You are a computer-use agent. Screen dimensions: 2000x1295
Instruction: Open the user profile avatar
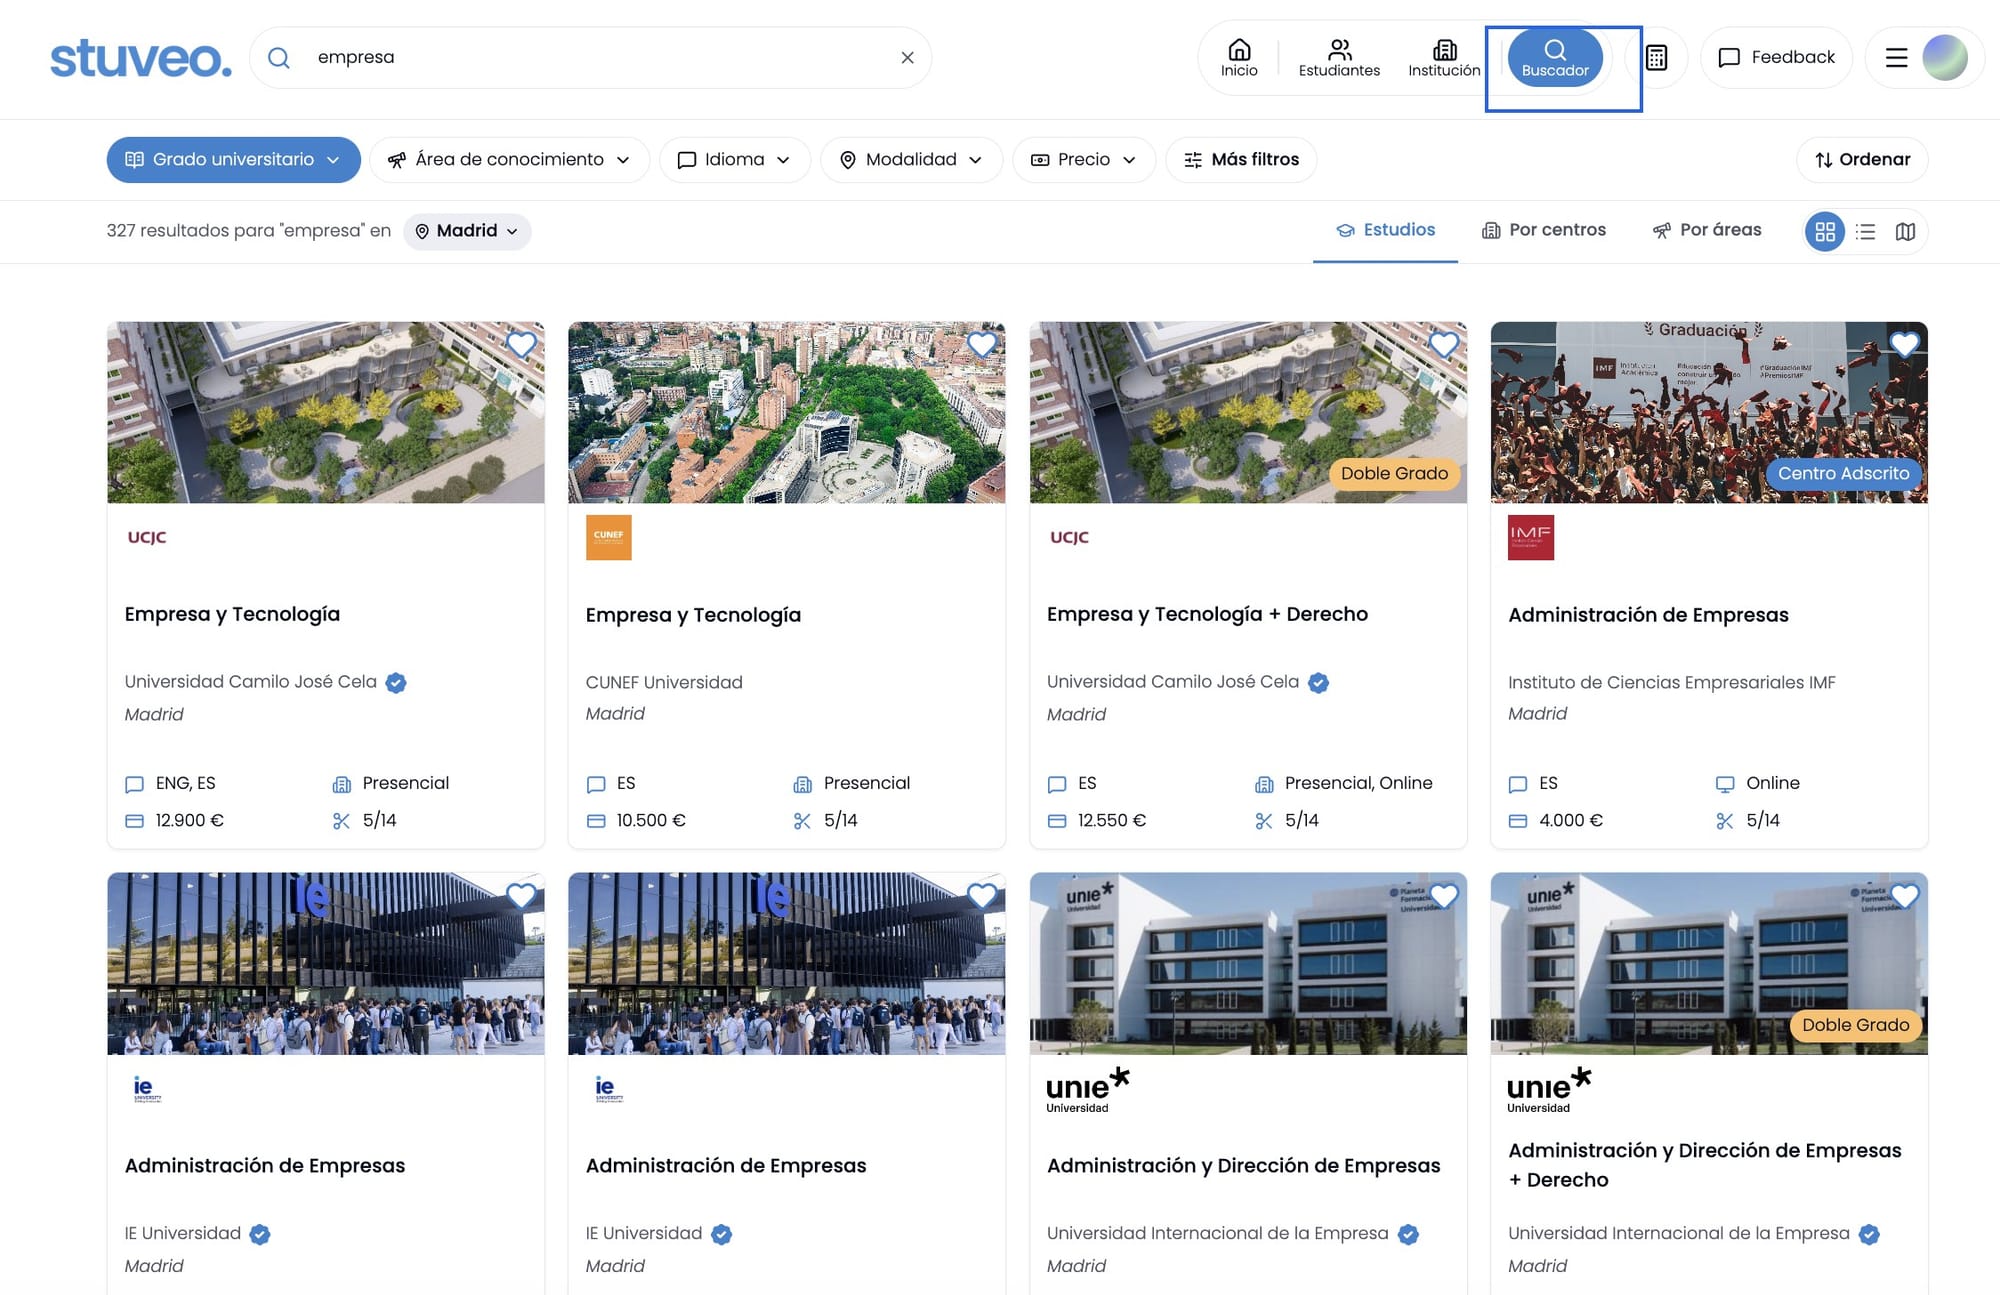click(1944, 58)
